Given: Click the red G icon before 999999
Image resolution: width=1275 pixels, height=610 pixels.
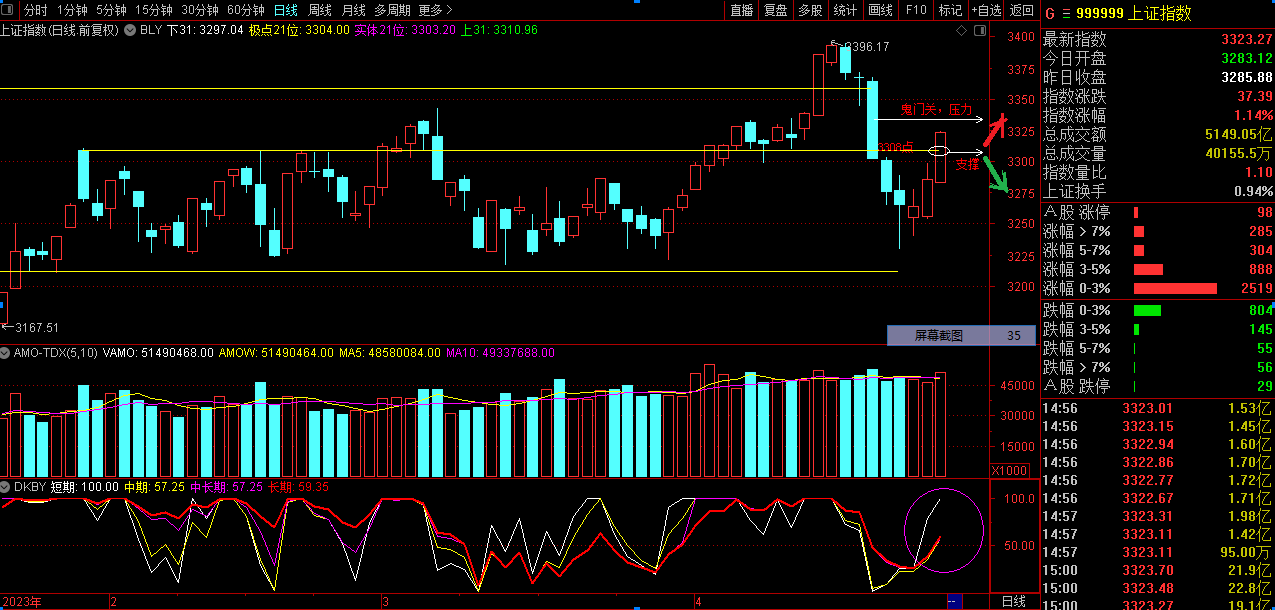Looking at the screenshot, I should pos(1050,14).
